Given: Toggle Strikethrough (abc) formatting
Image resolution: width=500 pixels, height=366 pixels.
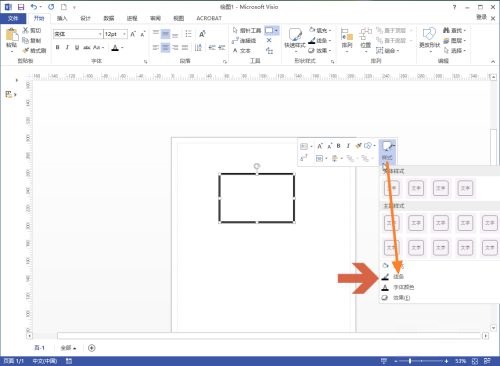Looking at the screenshot, I should tap(87, 48).
